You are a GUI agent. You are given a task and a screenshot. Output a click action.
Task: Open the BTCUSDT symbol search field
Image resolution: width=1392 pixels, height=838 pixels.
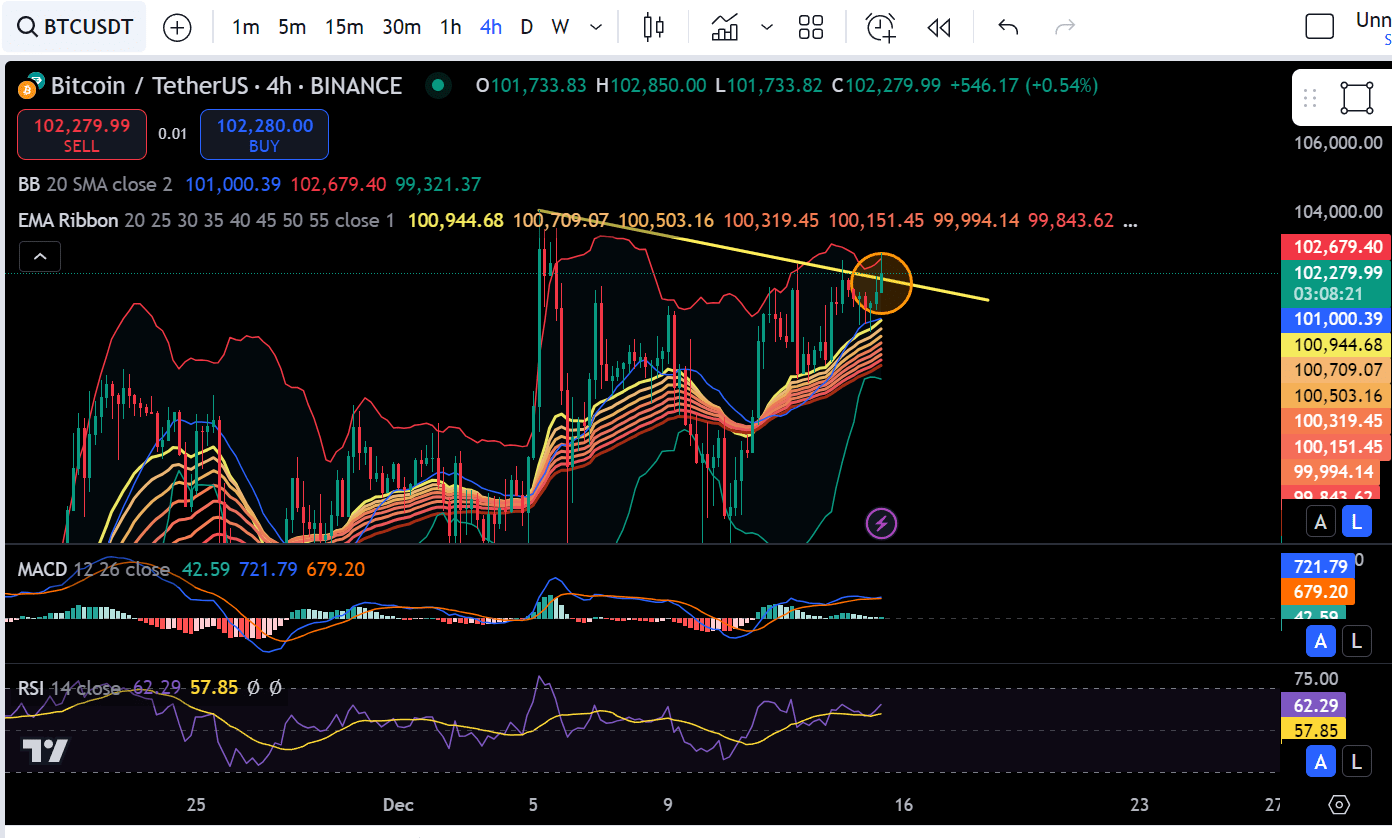[75, 27]
